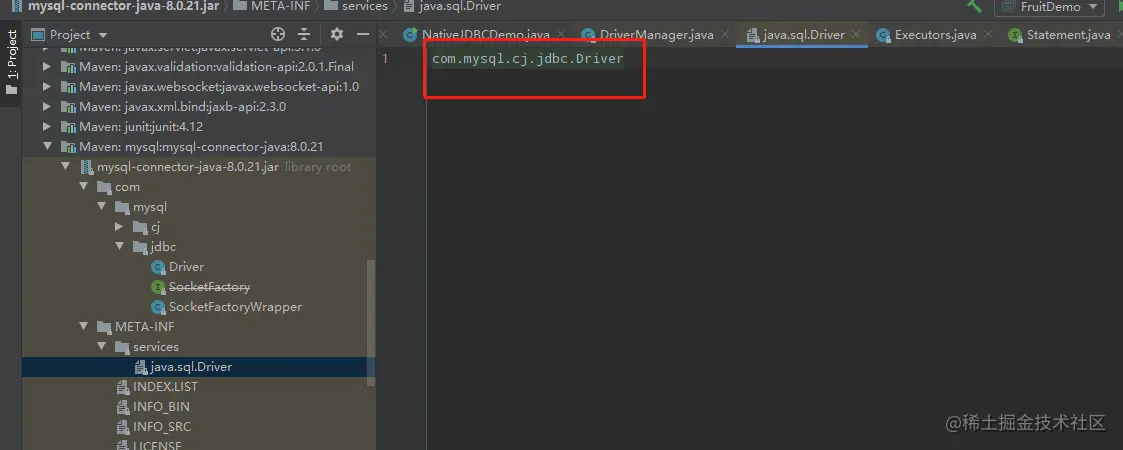Open the FruitDemo run configuration dropdown
The width and height of the screenshot is (1123, 450).
(x=1051, y=7)
